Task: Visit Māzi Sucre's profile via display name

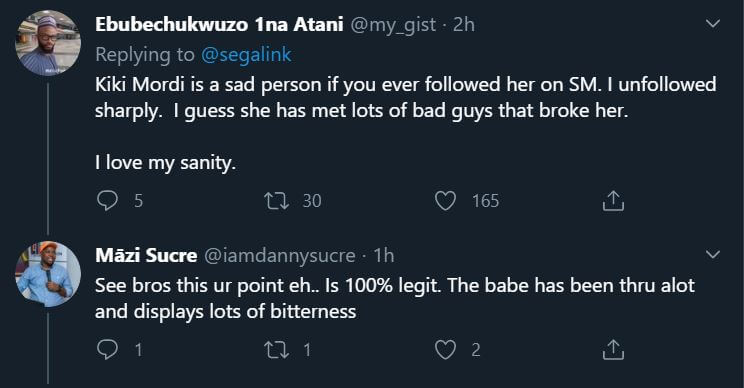Action: 146,255
